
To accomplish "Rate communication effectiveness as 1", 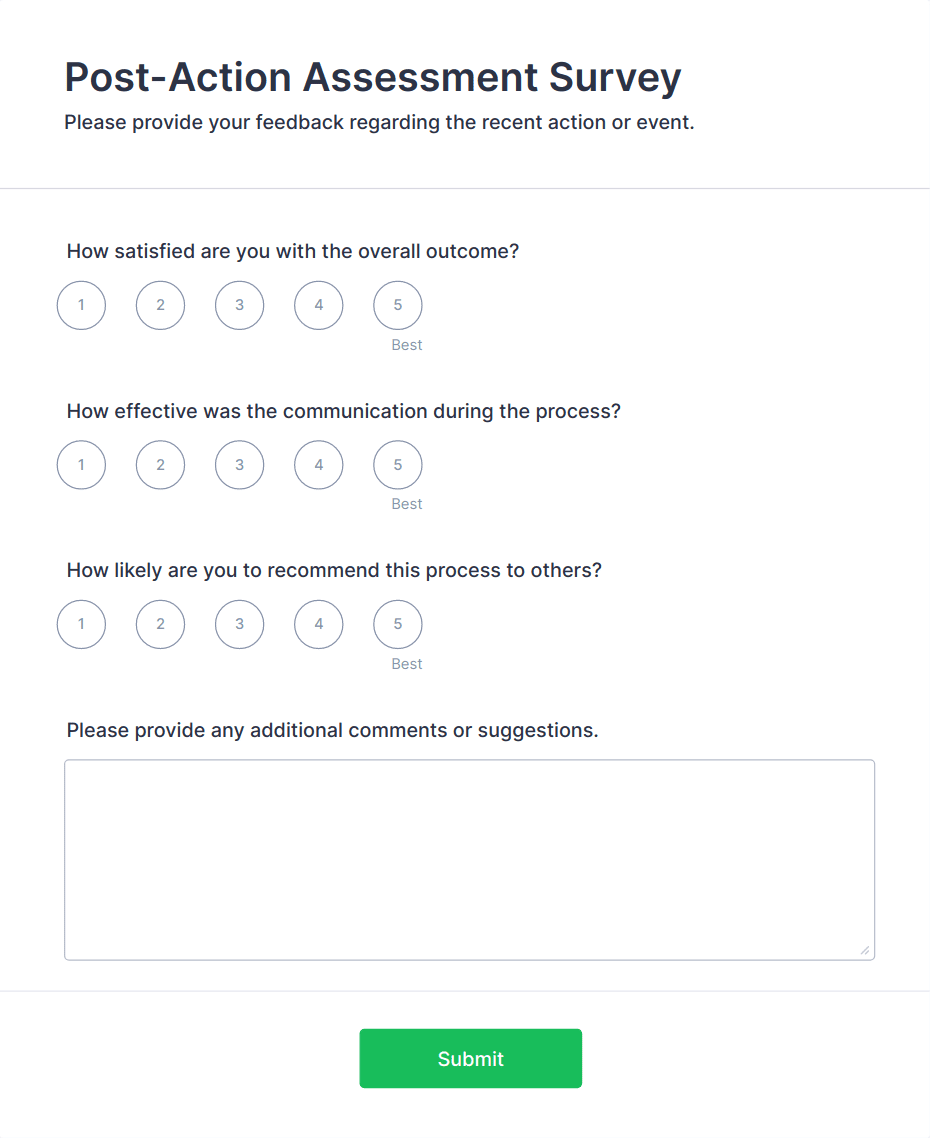I will (81, 465).
